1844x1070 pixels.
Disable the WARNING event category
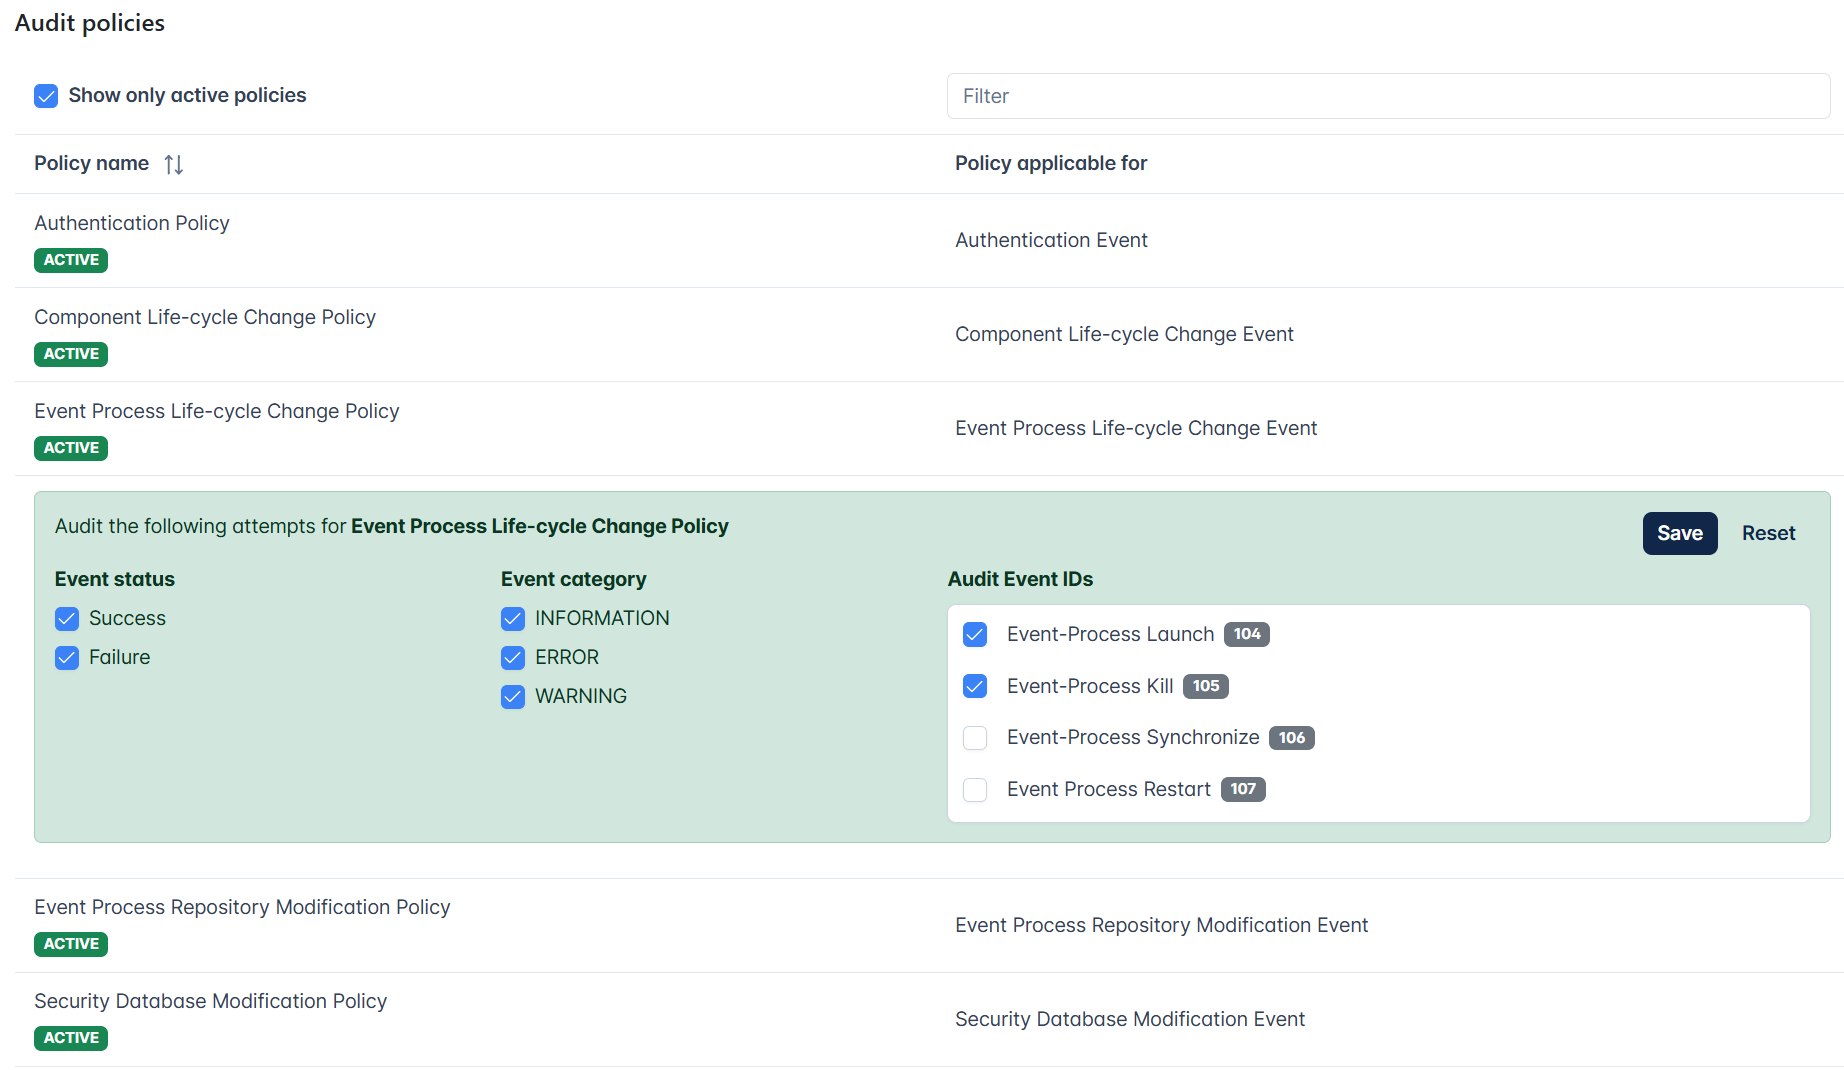513,697
